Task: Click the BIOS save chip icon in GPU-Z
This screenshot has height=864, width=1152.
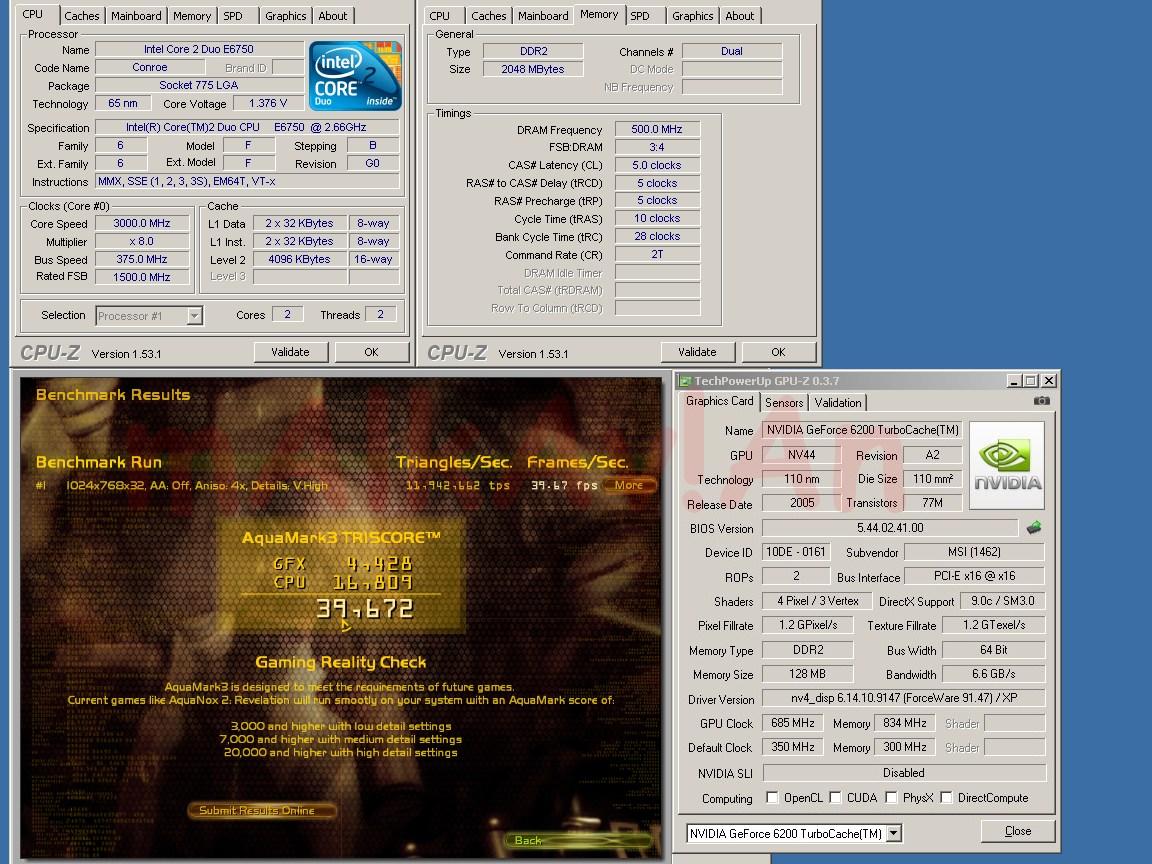Action: click(1034, 528)
